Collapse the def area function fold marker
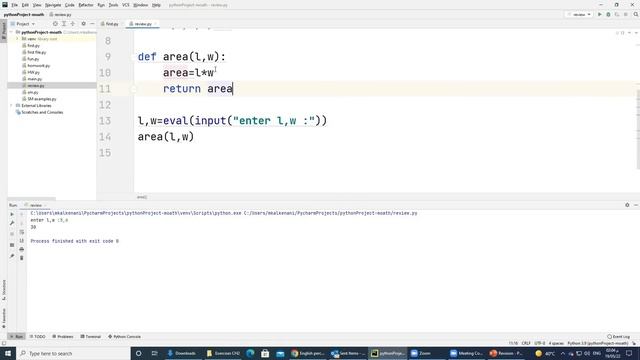This screenshot has height=360, width=640. click(x=133, y=57)
